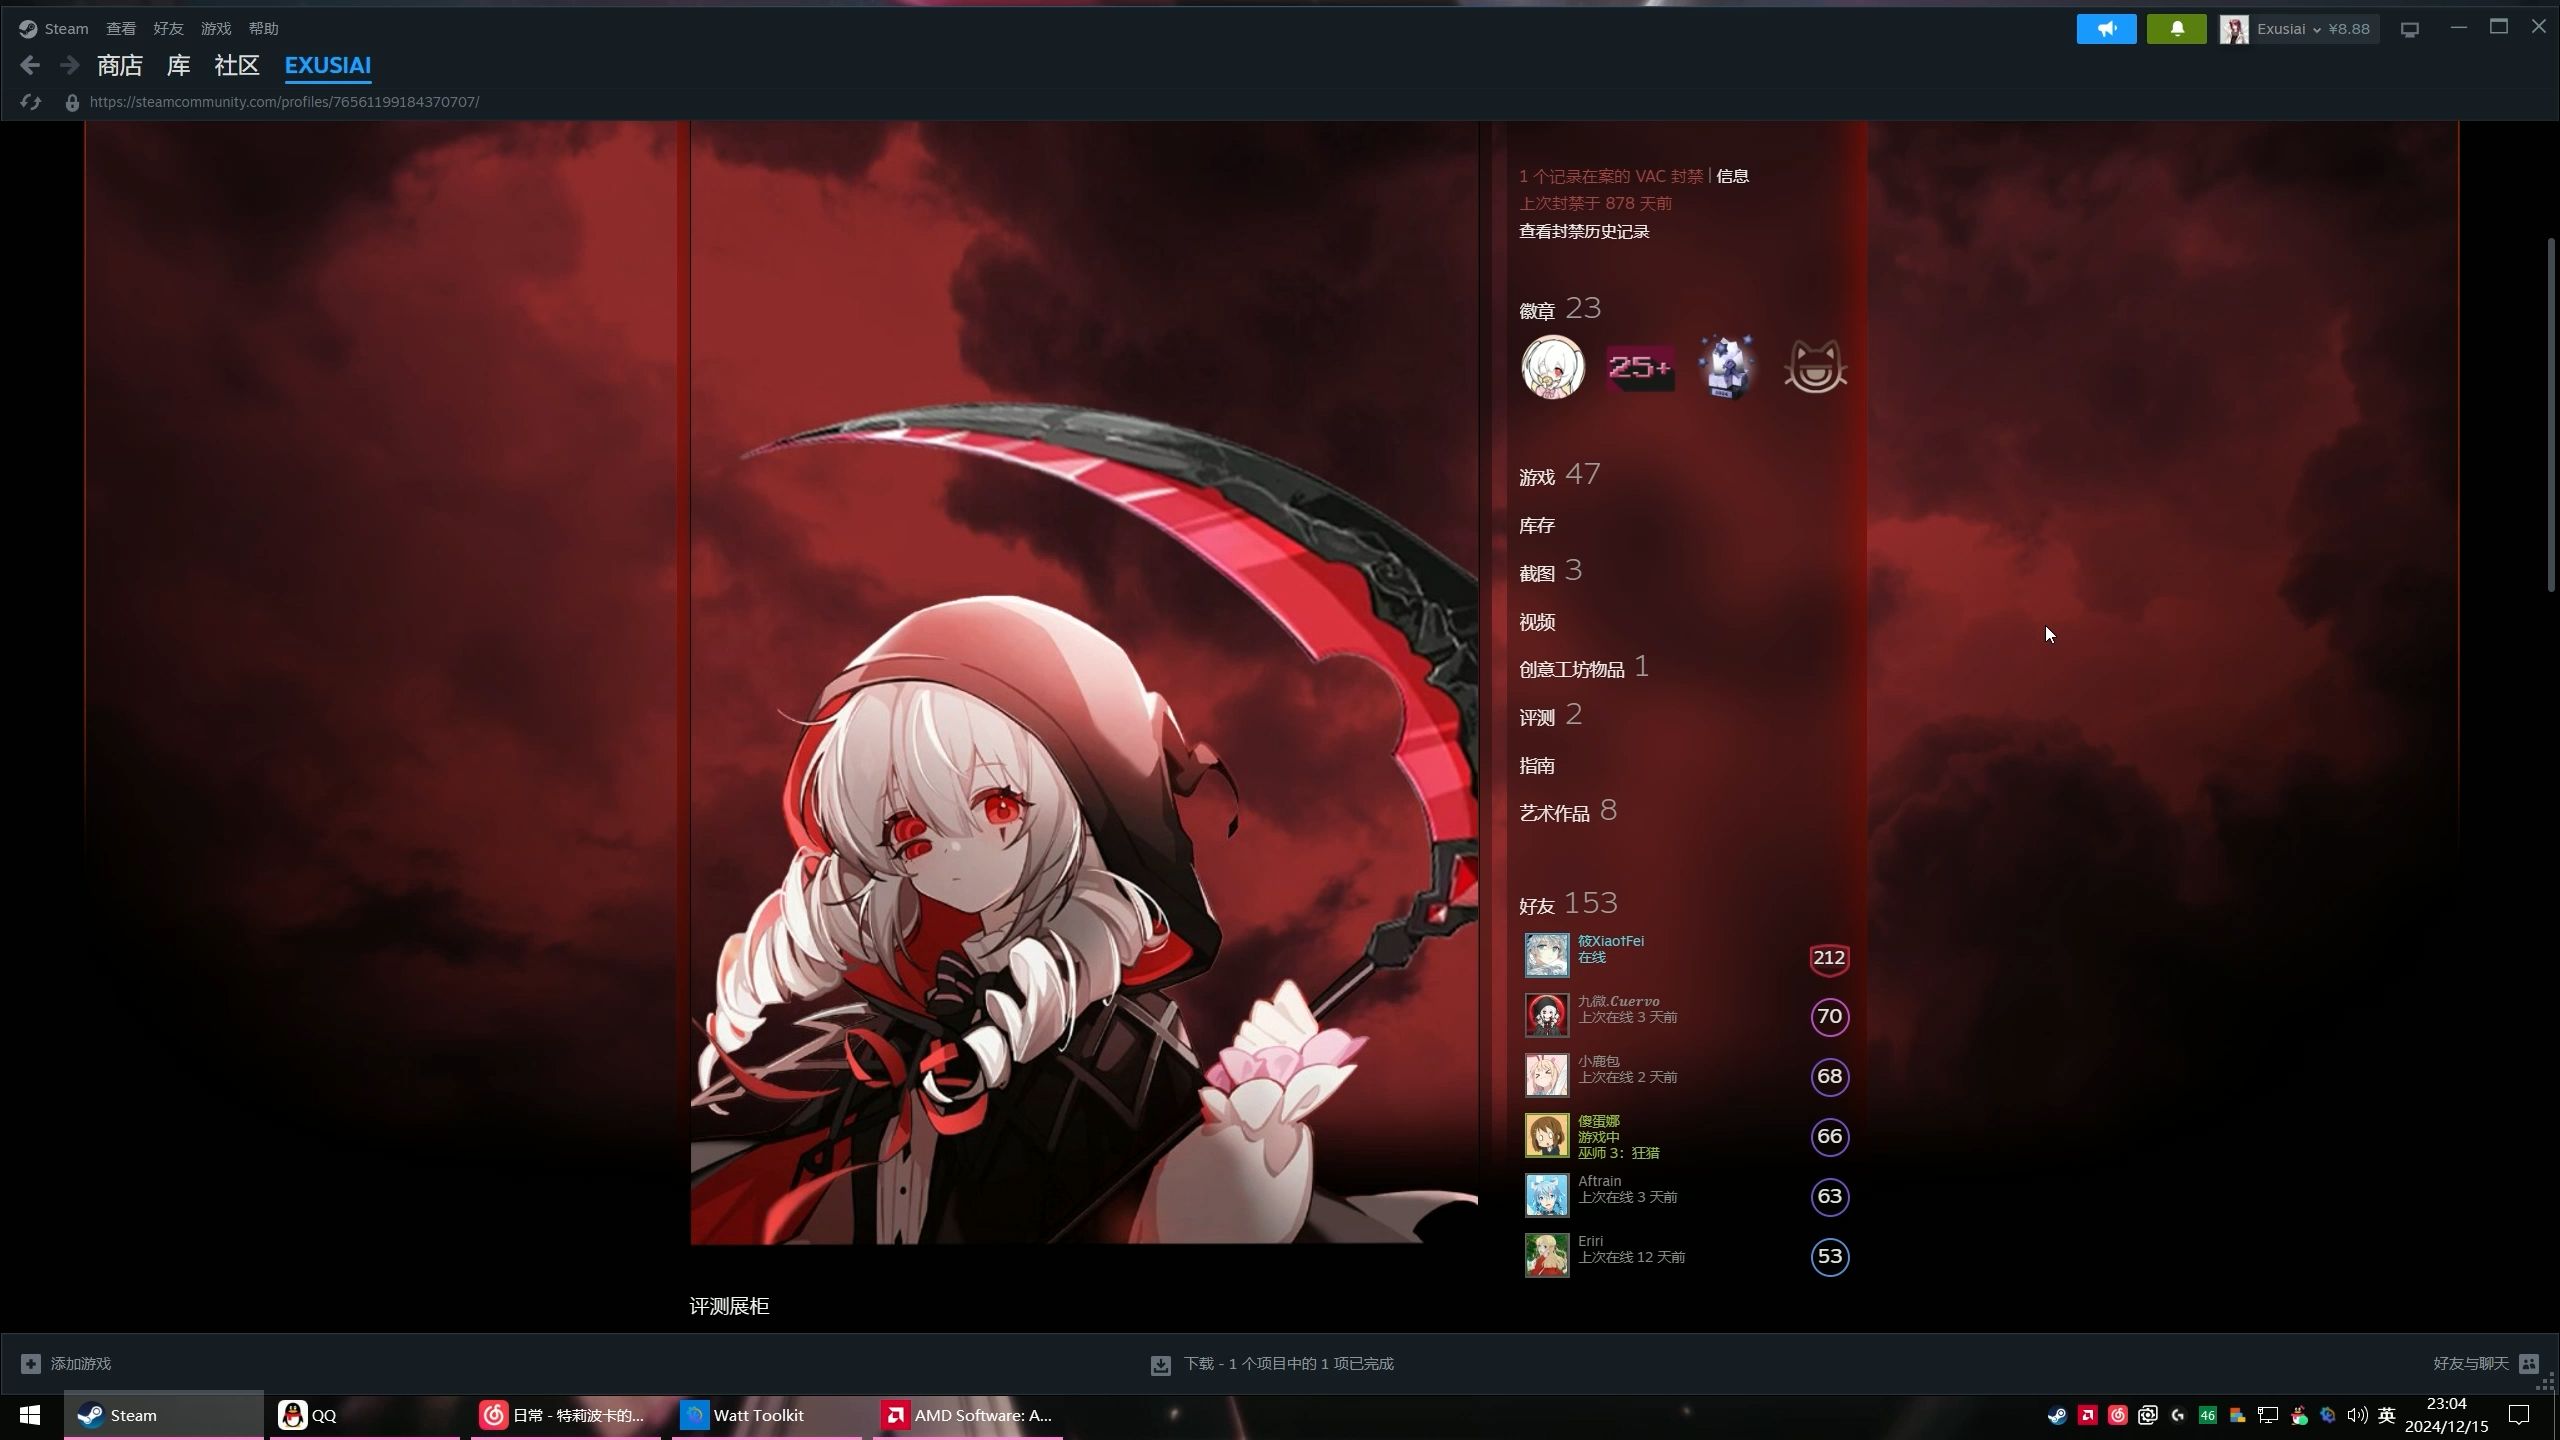The width and height of the screenshot is (2560, 1440).
Task: Click the 25+ years badge icon
Action: (1637, 366)
